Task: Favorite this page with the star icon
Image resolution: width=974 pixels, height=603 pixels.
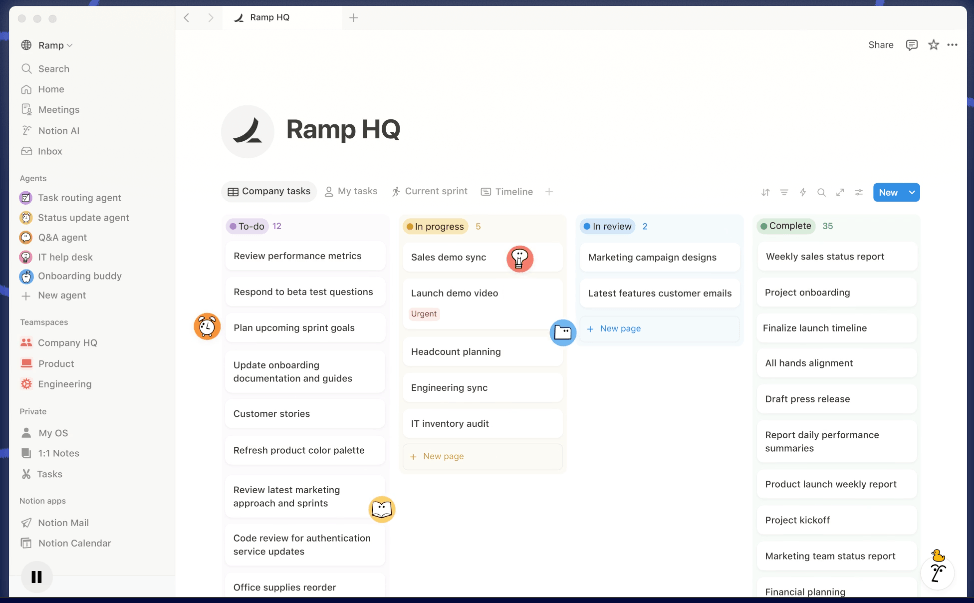Action: pos(933,45)
